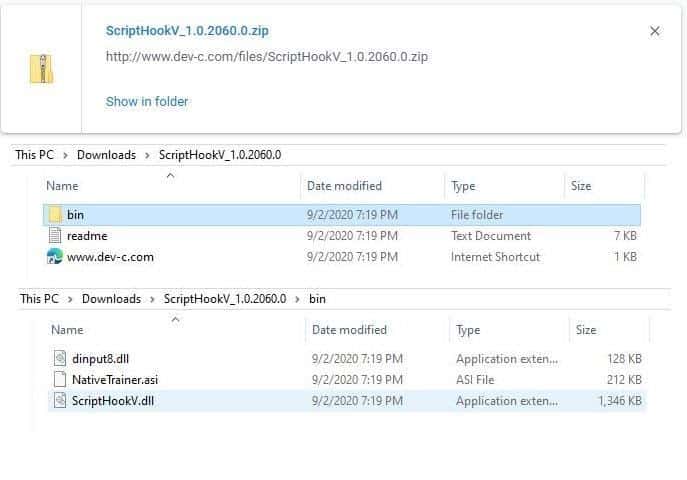Expand chevron after This PC in upper breadcrumb
This screenshot has height=480, width=687.
[x=65, y=155]
